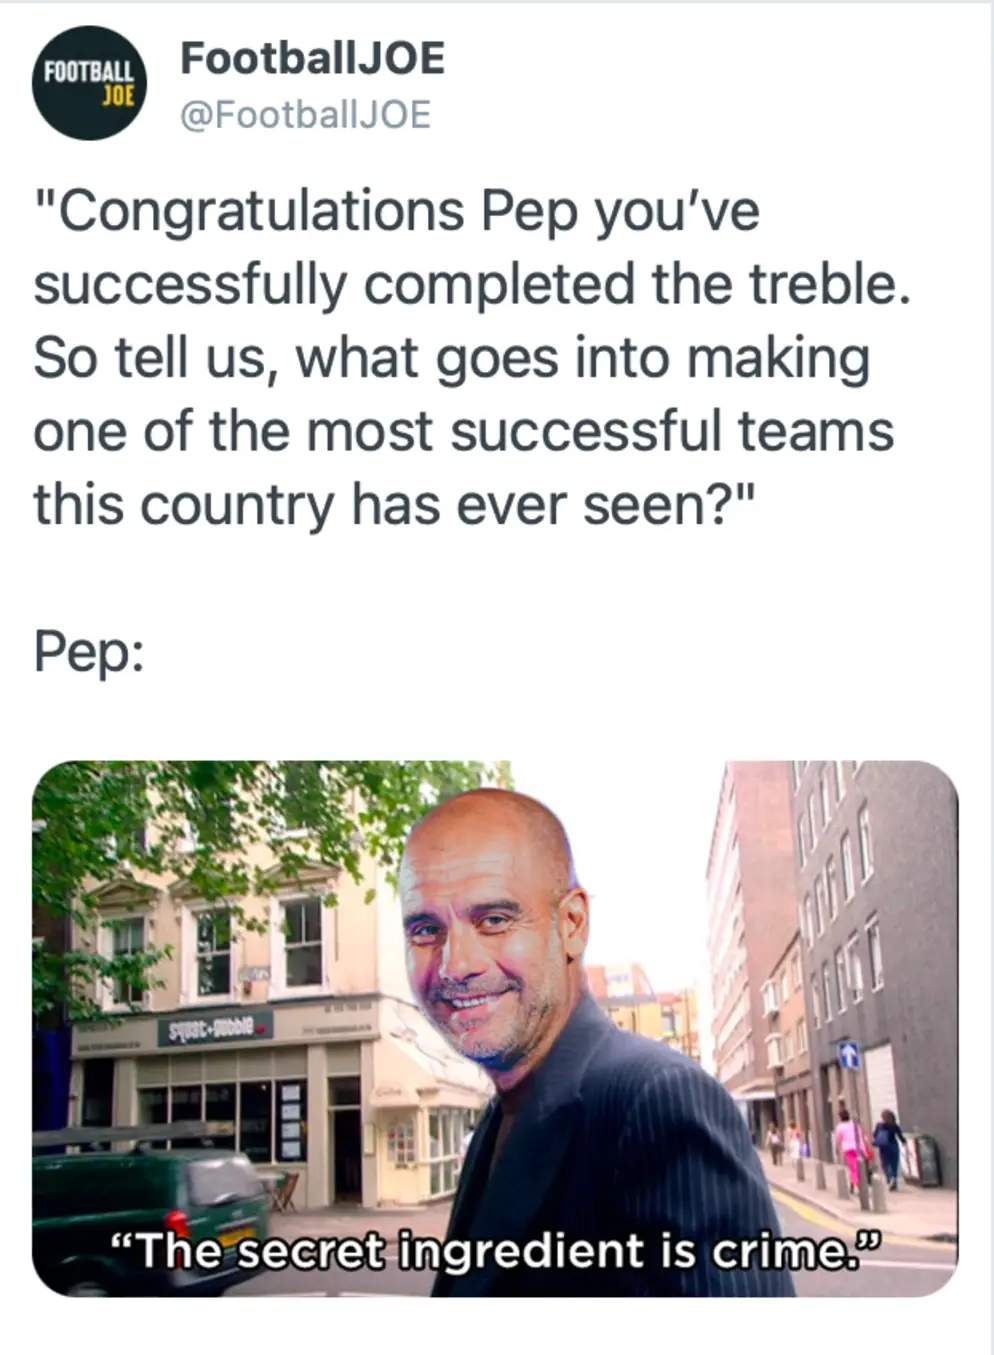Click the tweet text starting "Congratulations Pep"
Viewport: 994px width, 1355px height.
pyautogui.click(x=472, y=356)
